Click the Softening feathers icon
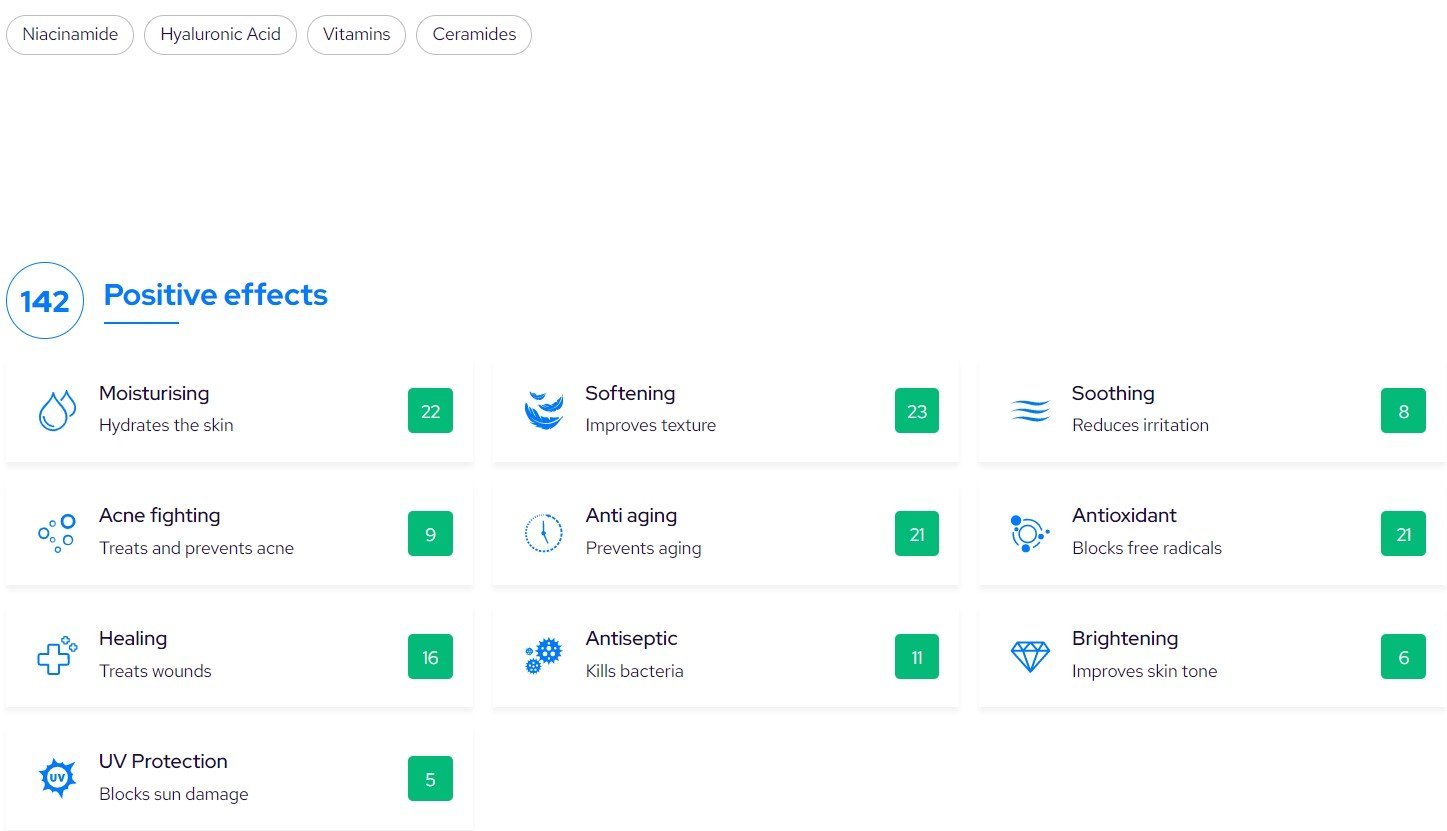This screenshot has height=831, width=1447. coord(544,411)
